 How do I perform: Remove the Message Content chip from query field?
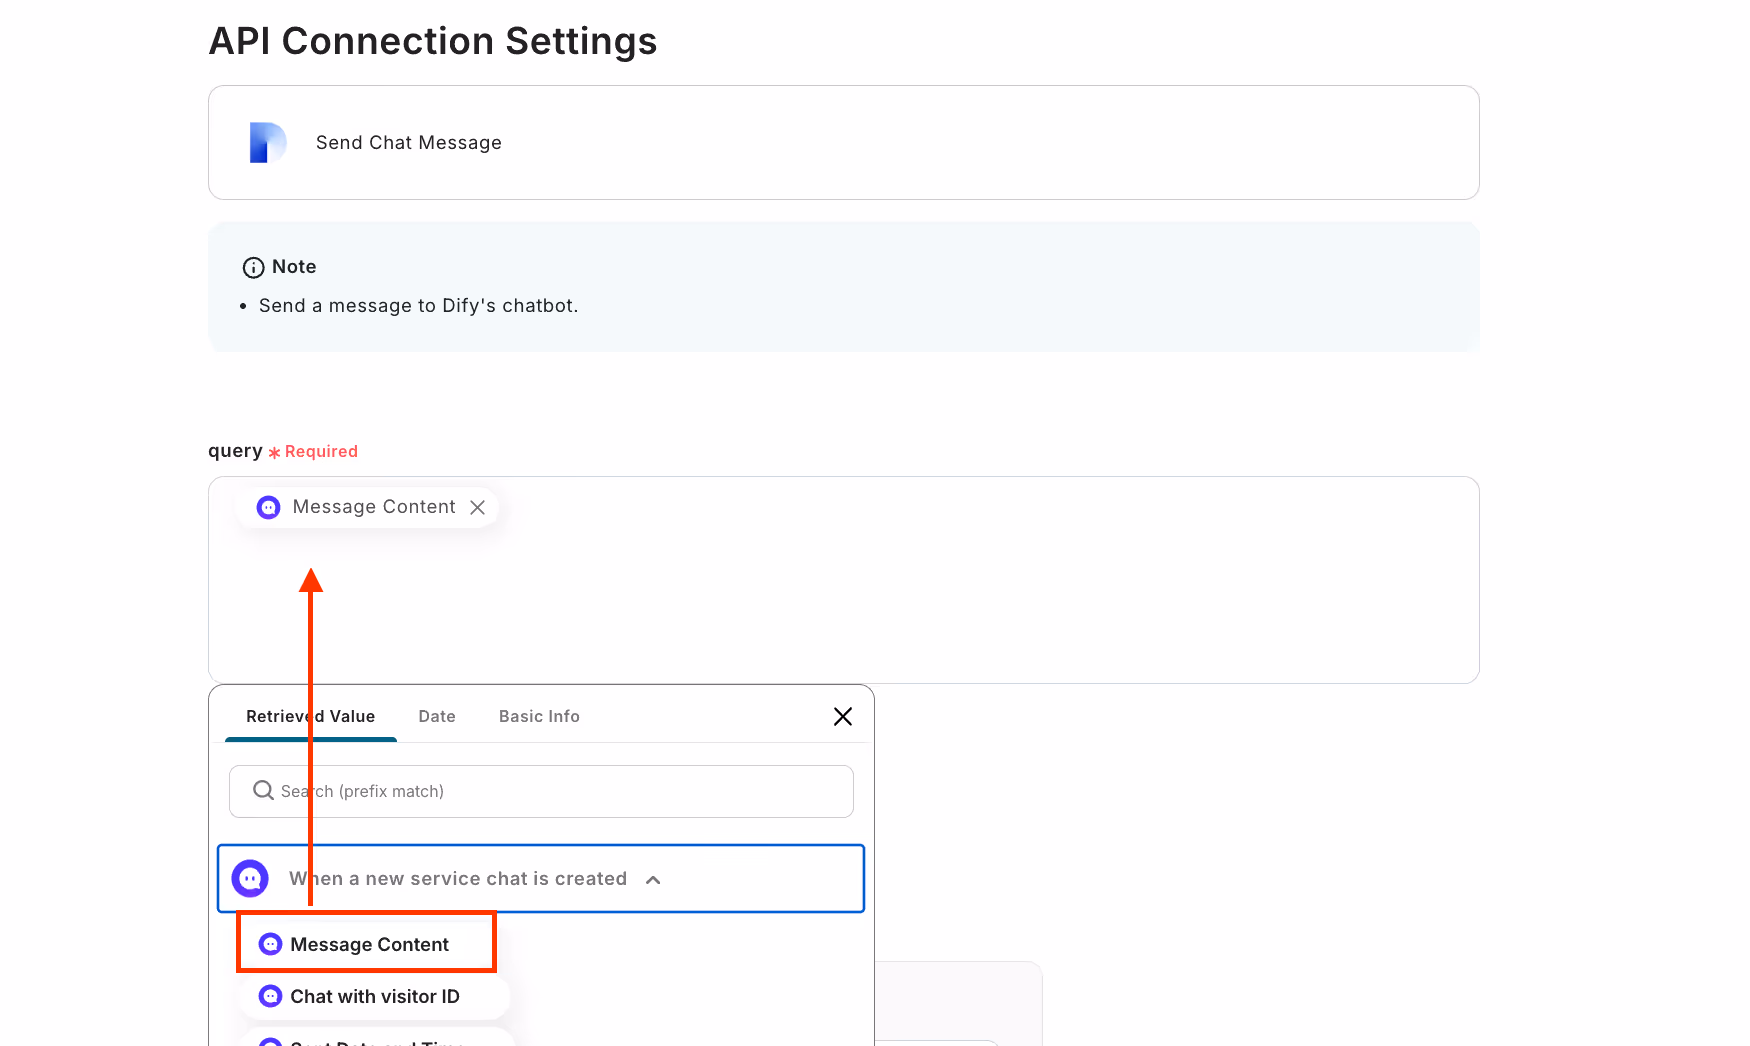tap(478, 507)
